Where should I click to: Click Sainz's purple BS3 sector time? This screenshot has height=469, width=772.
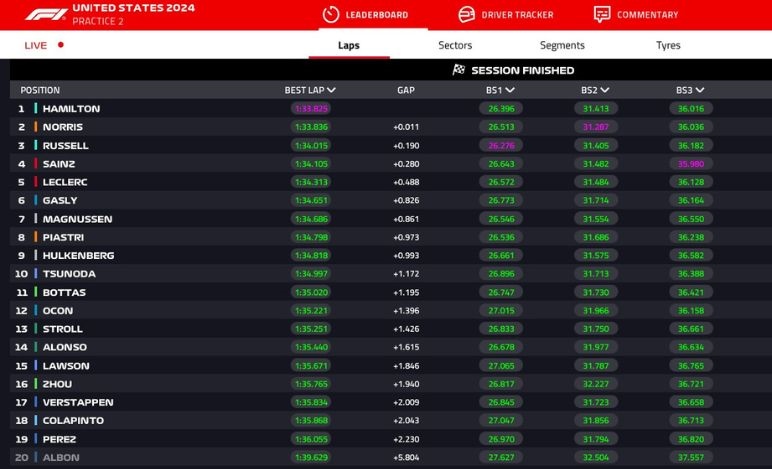[x=690, y=164]
